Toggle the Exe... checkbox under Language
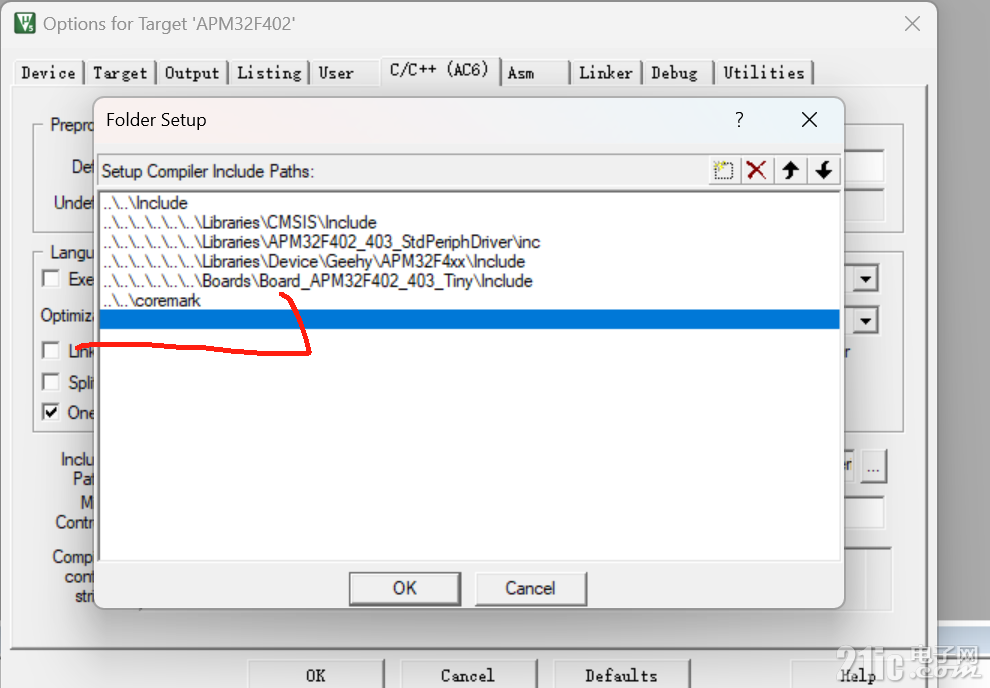The image size is (990, 688). (x=51, y=278)
